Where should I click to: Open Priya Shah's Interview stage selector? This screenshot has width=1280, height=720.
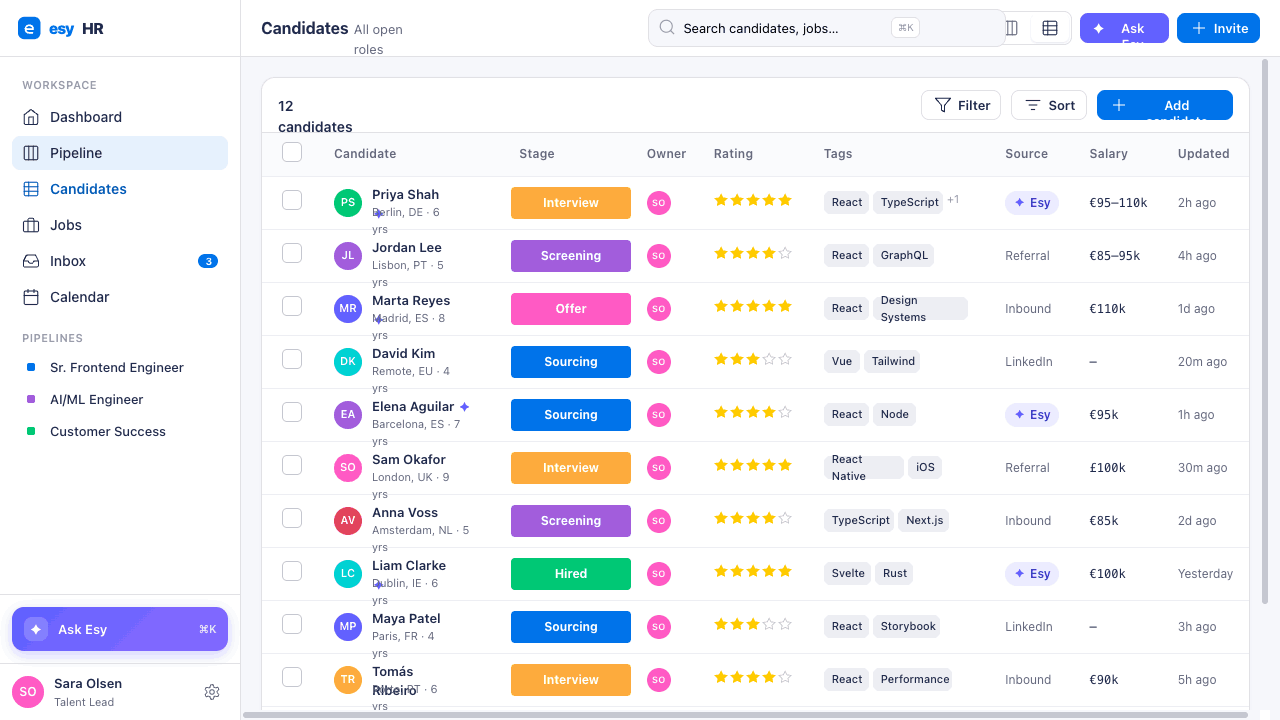coord(571,203)
